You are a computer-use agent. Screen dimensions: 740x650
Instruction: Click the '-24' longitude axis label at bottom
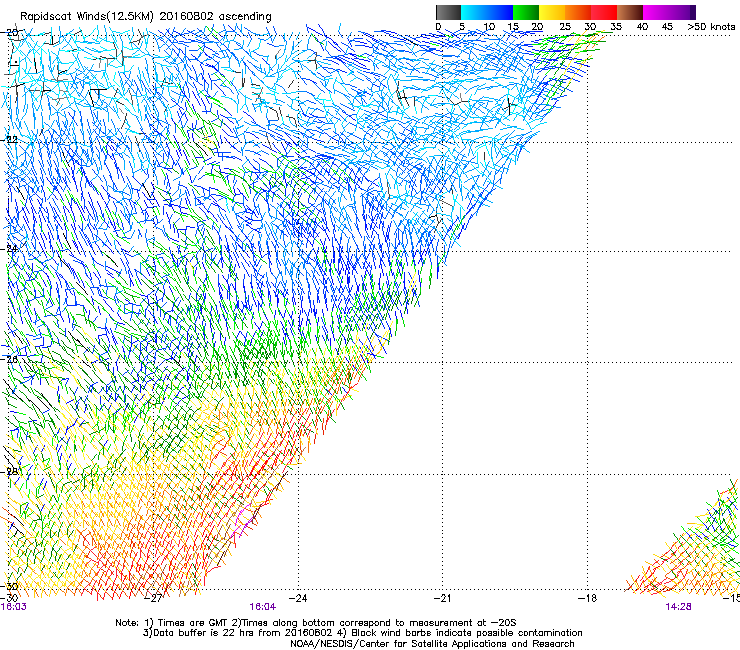pyautogui.click(x=297, y=598)
